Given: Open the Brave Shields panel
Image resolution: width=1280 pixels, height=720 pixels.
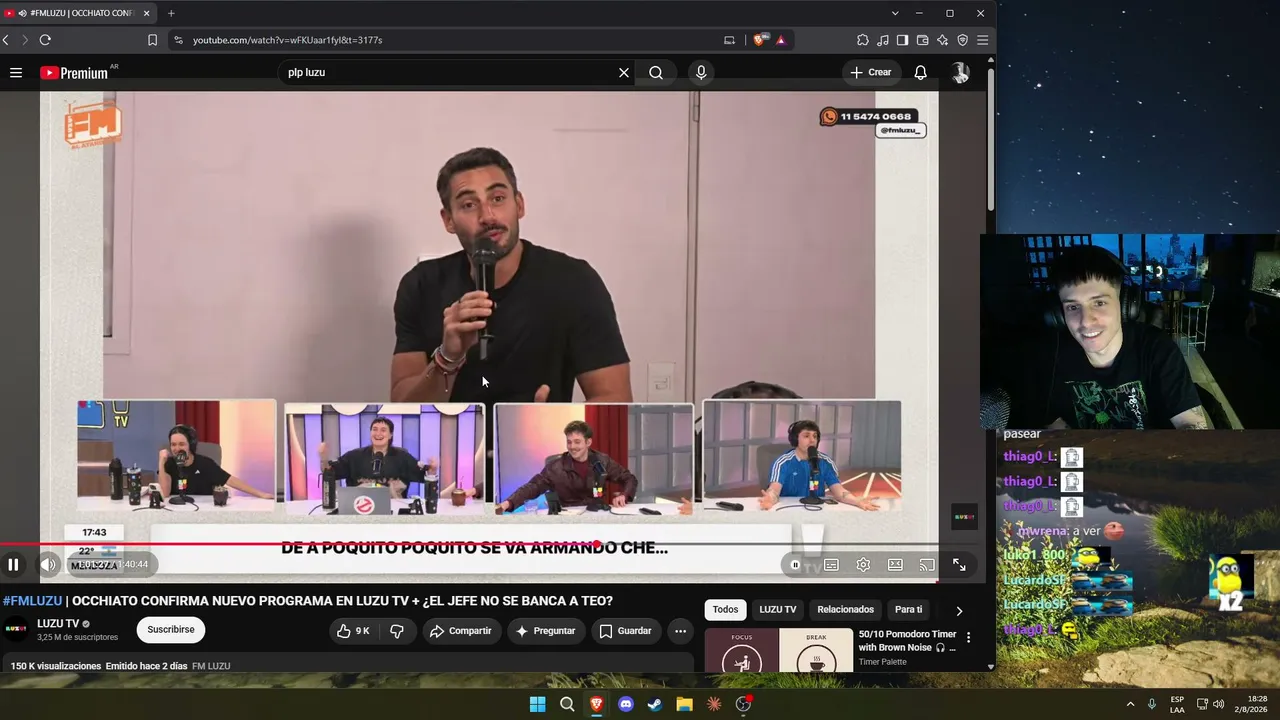Looking at the screenshot, I should click(761, 40).
